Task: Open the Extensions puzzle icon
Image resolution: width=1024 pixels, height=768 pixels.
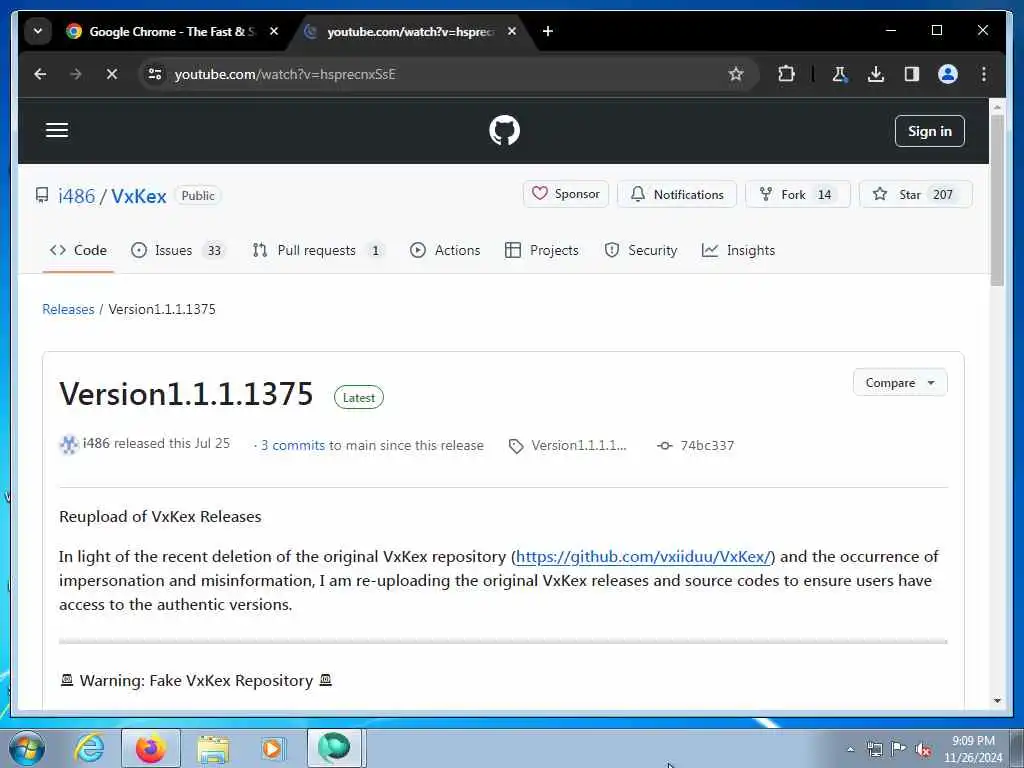Action: [786, 74]
